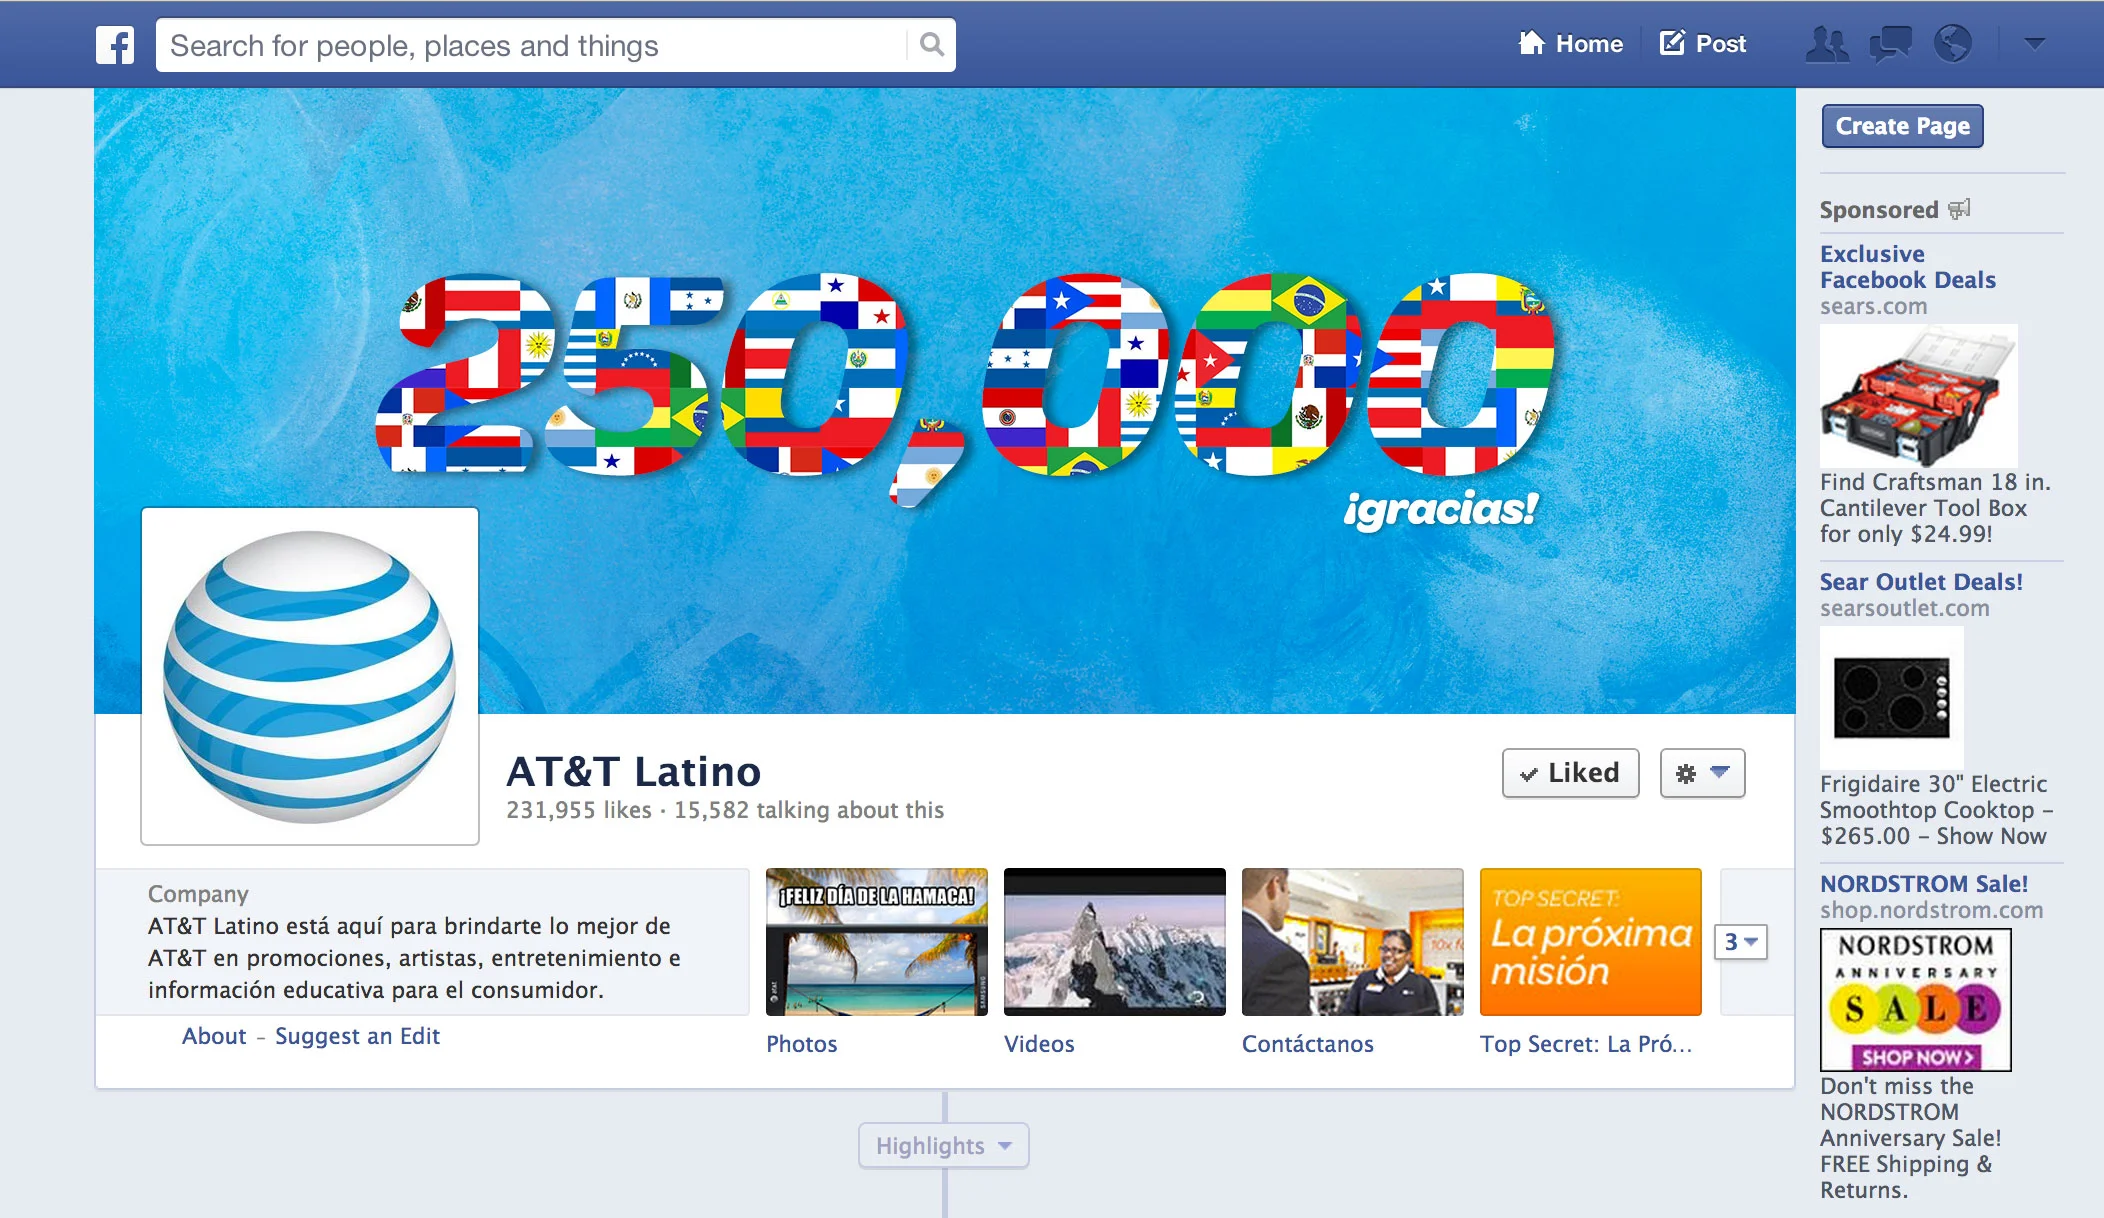Screen dimensions: 2104x1218
Task: Click the shop.nordstrom.com ad domain text
Action: 1931,911
